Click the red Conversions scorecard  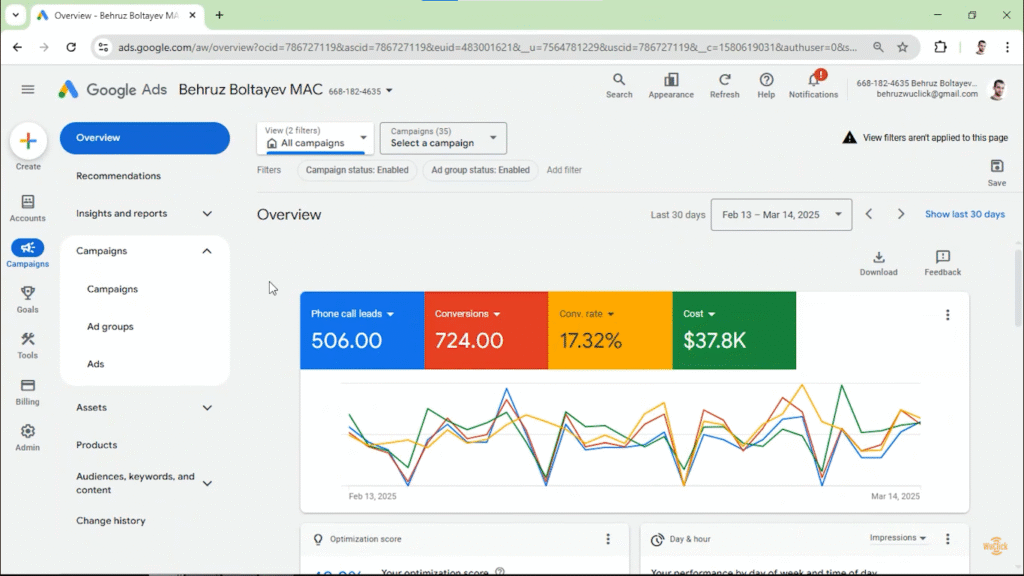[487, 330]
